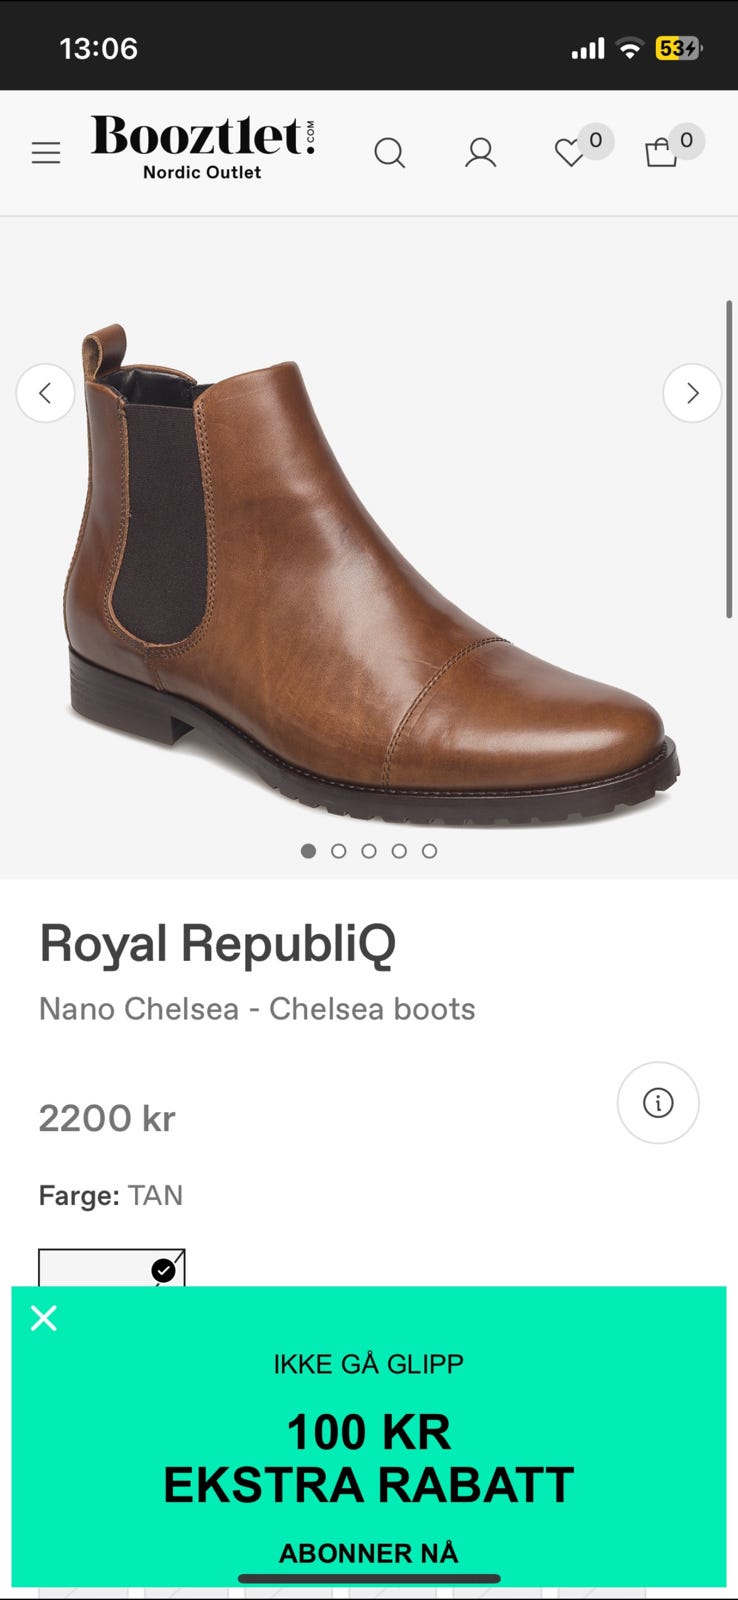
Task: Select the checked TAN color swatch
Action: 112,1267
